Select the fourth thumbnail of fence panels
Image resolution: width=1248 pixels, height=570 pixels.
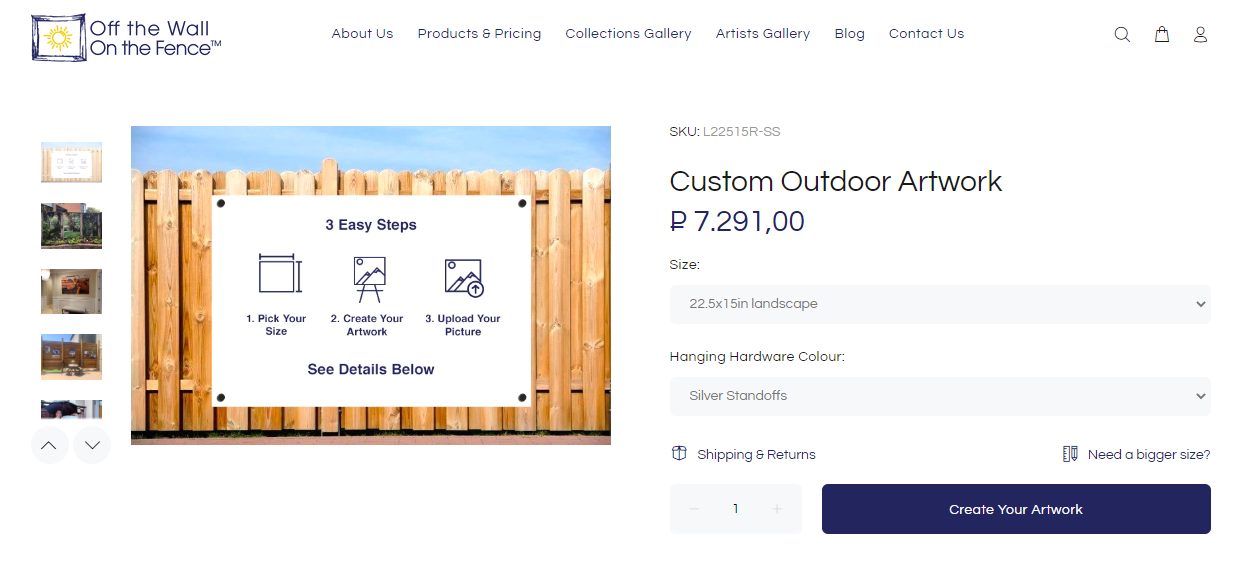pos(71,357)
